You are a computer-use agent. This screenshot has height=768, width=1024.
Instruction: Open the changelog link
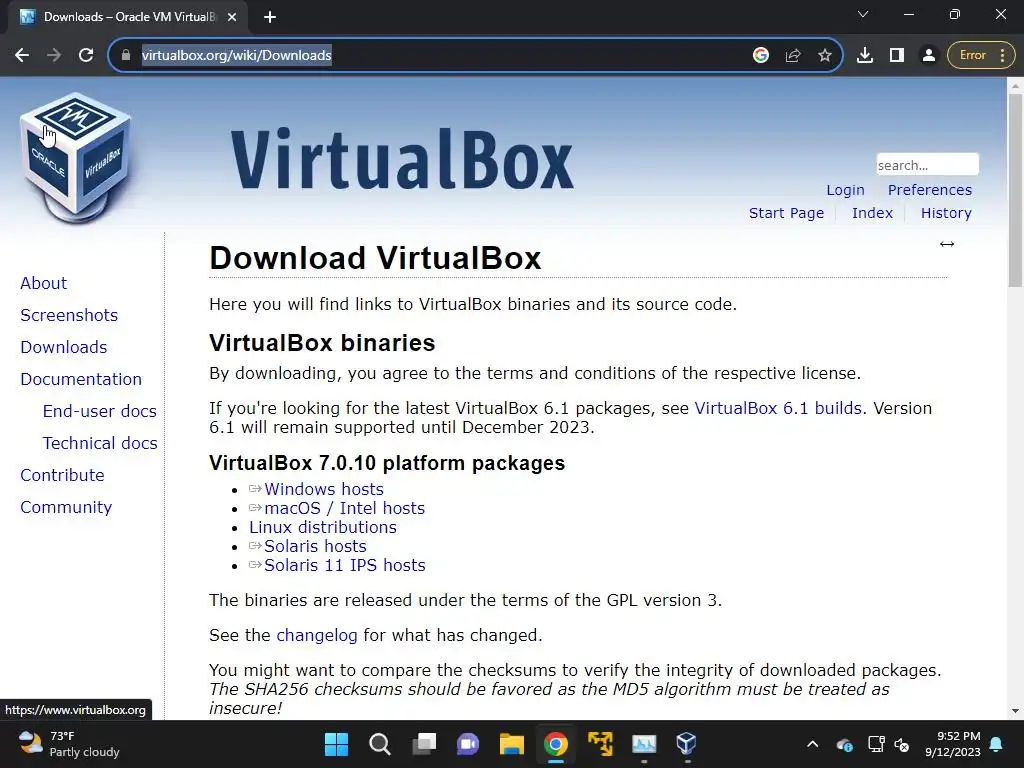(x=317, y=635)
